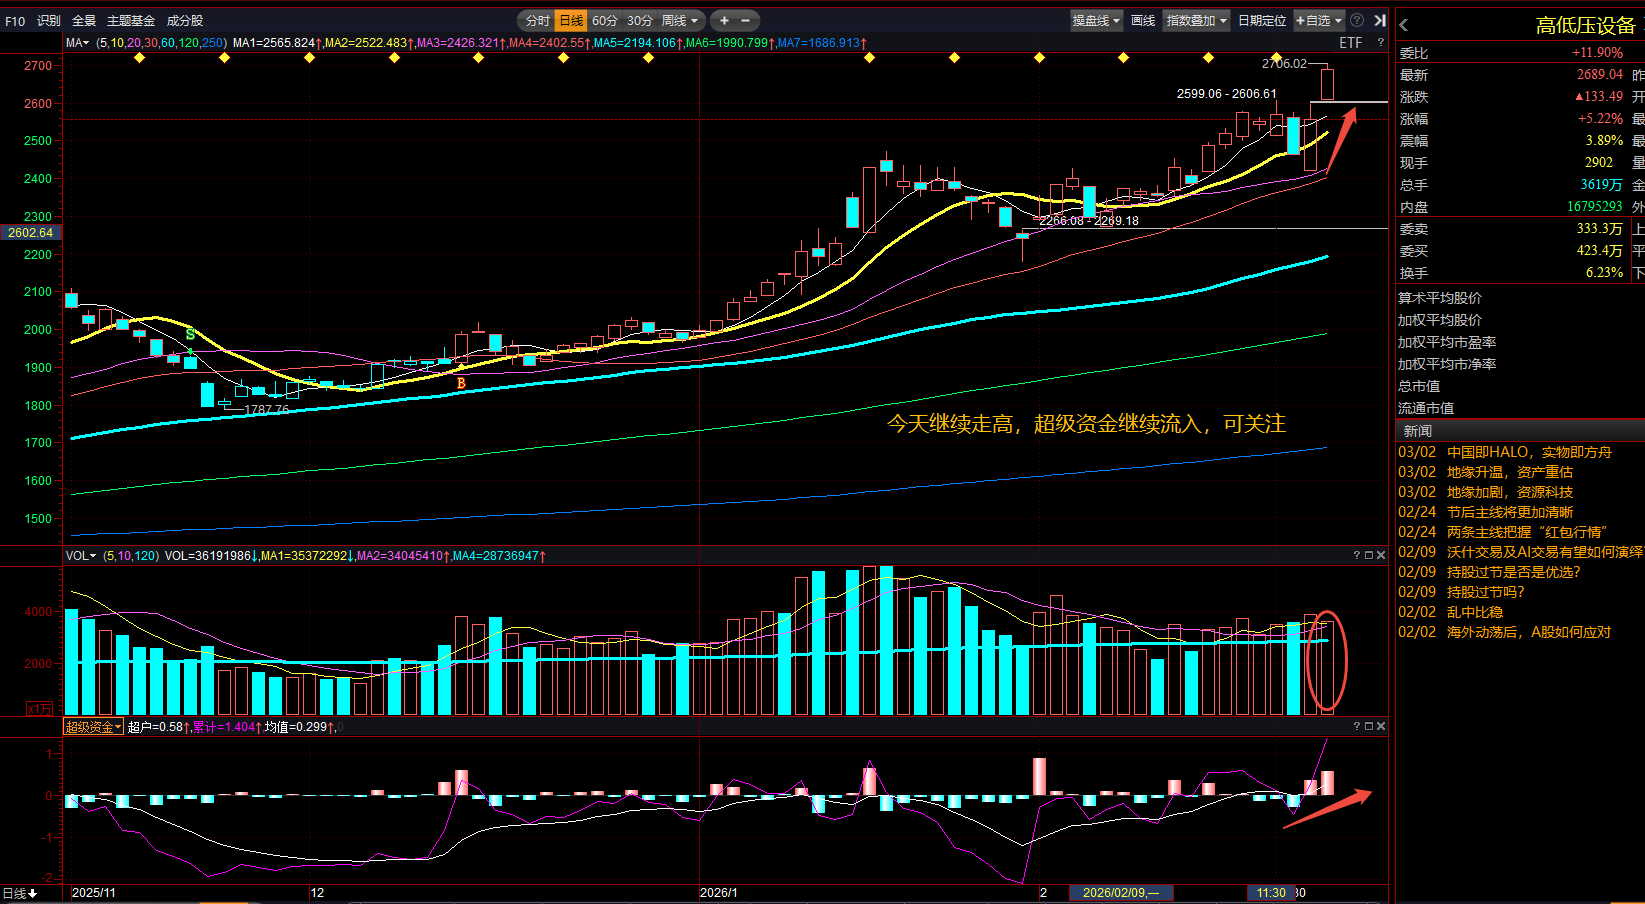The height and width of the screenshot is (904, 1645).
Task: Click the back chevron beside 高低压设备
Action: [1404, 25]
